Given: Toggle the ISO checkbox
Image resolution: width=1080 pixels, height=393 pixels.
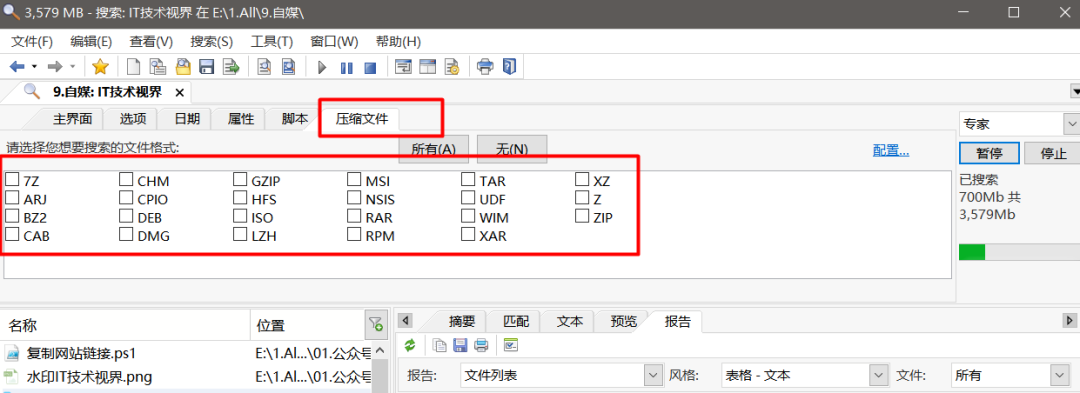Looking at the screenshot, I should tap(240, 217).
